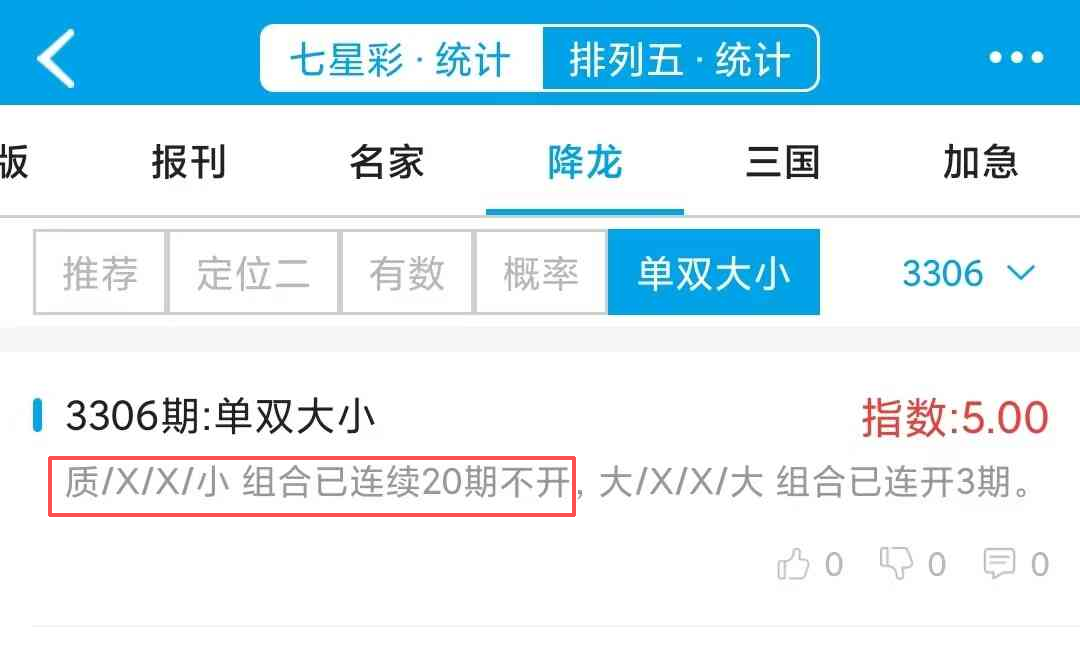
Task: Click the chevron next to 3306
Action: (x=1021, y=273)
